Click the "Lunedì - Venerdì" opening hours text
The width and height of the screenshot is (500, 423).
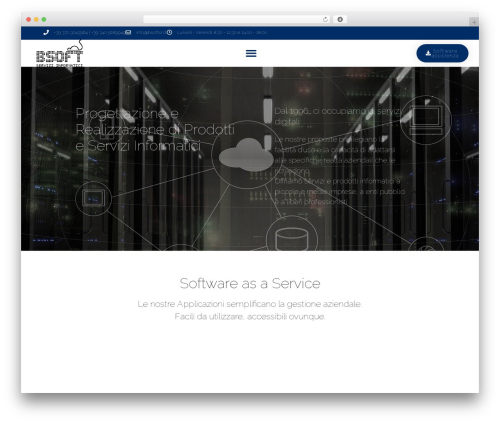222,32
